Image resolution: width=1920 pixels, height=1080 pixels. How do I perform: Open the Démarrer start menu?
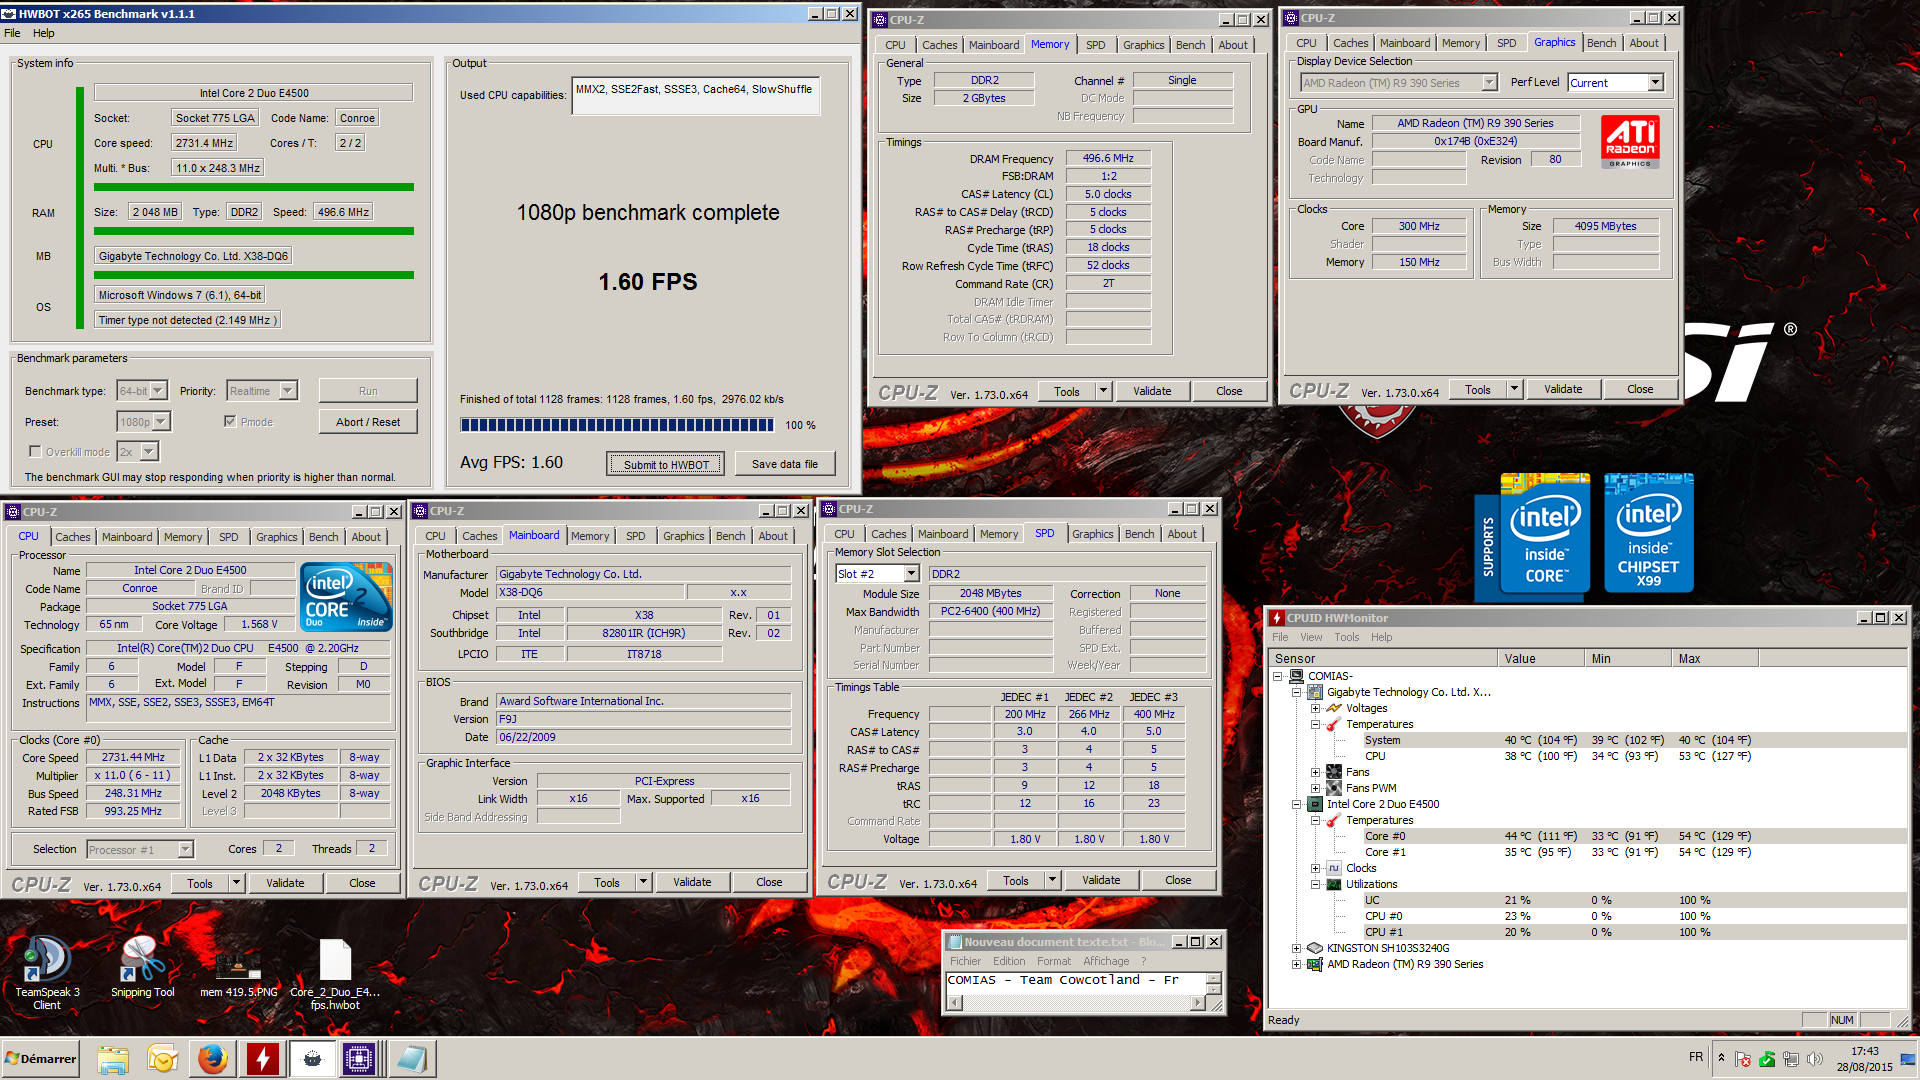(40, 1058)
